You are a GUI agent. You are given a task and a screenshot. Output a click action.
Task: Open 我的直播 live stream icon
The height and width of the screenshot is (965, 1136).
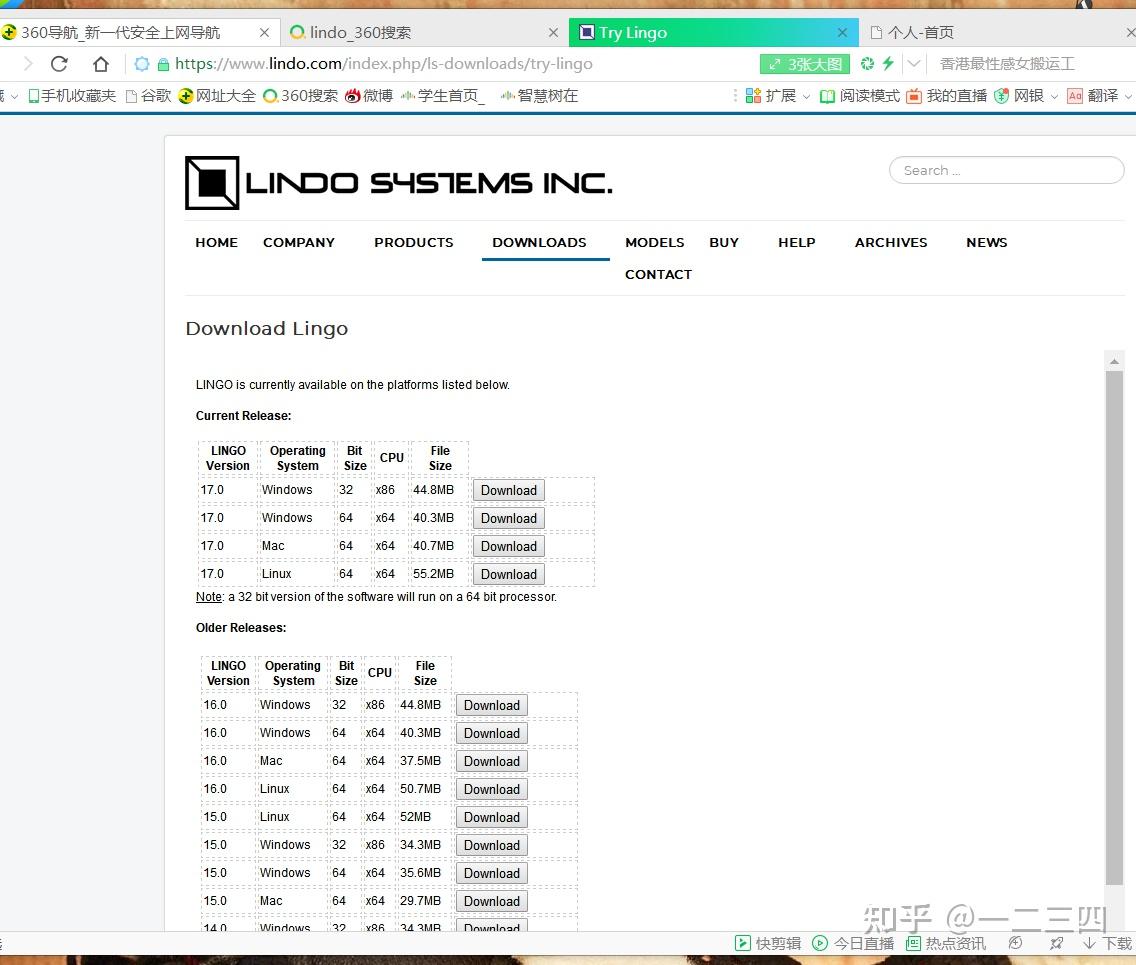914,96
